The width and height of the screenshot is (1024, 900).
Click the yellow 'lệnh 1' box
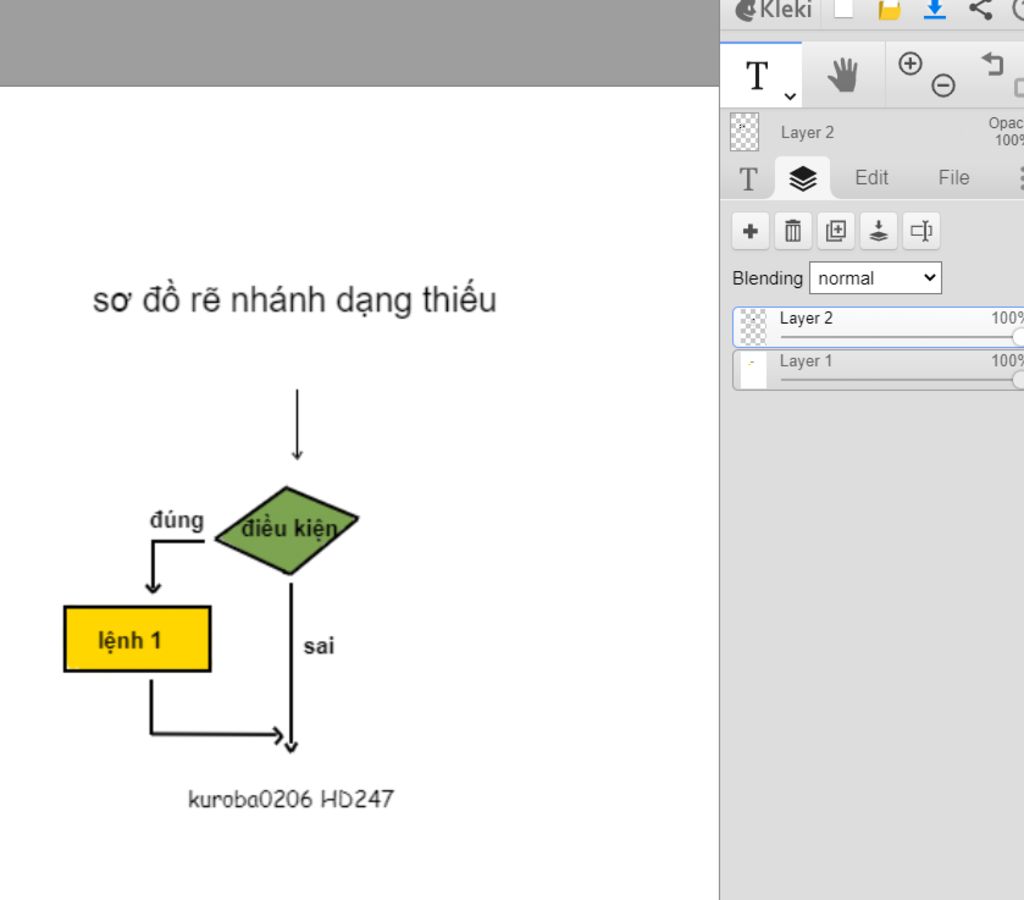[137, 639]
